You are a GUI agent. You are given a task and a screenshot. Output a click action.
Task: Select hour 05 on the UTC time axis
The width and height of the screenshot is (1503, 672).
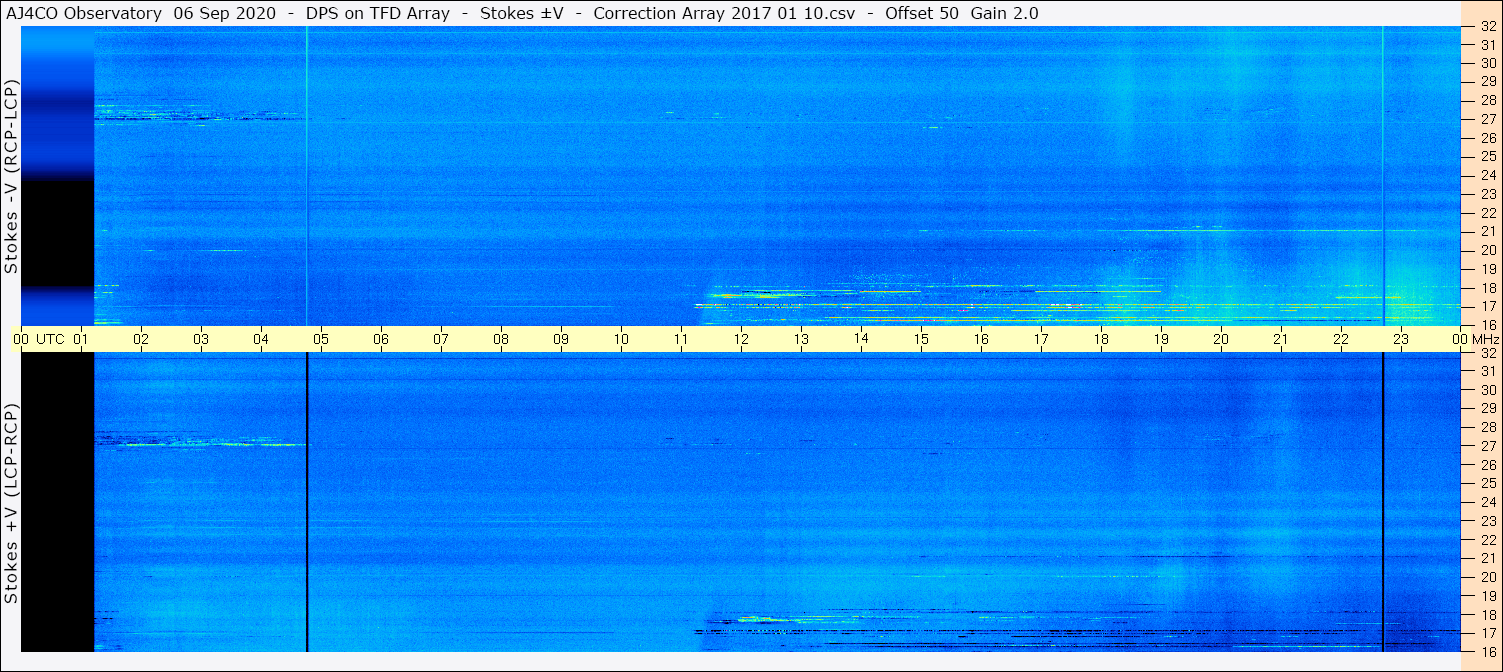pos(321,339)
